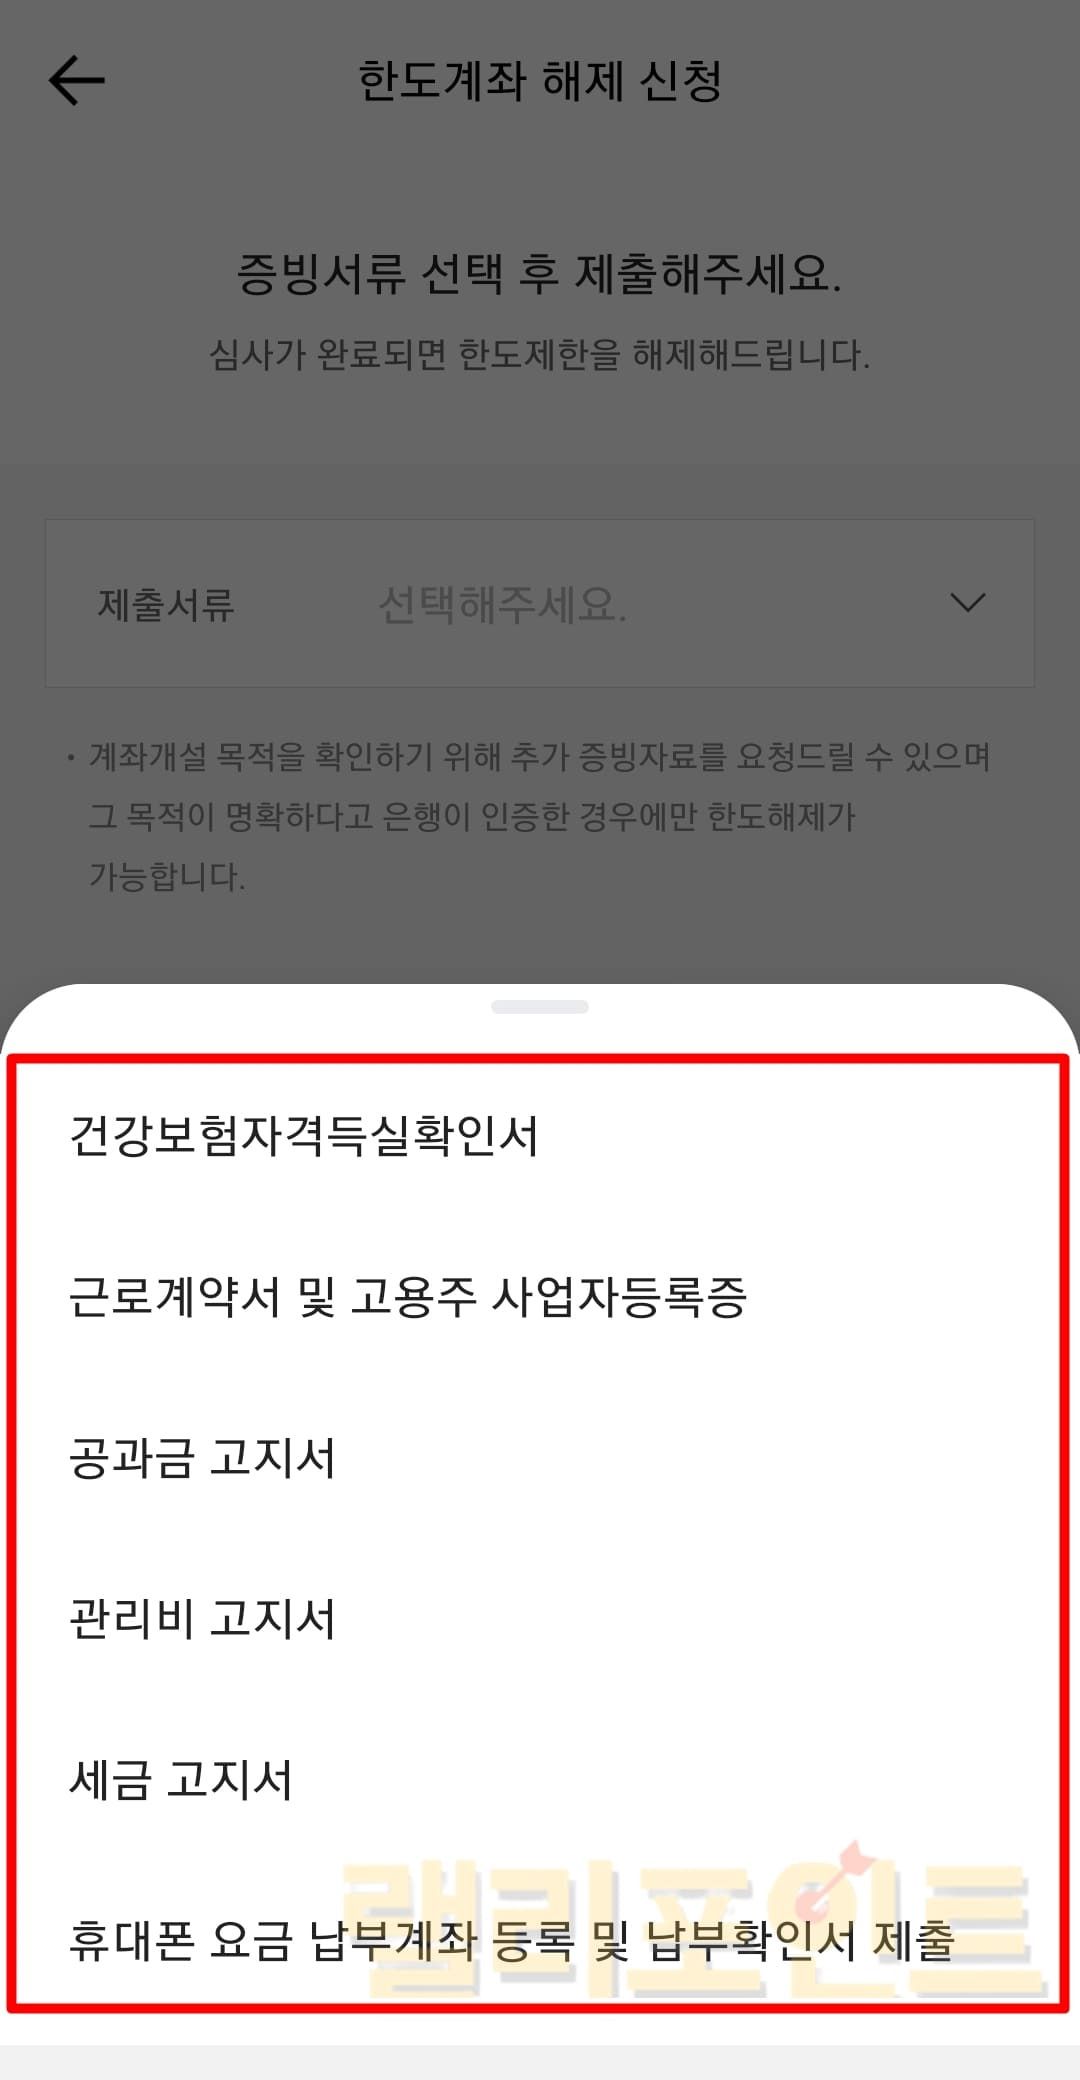This screenshot has width=1080, height=2080.
Task: Tap the word 고지서 in the 공과금 row
Action: [x=272, y=1458]
